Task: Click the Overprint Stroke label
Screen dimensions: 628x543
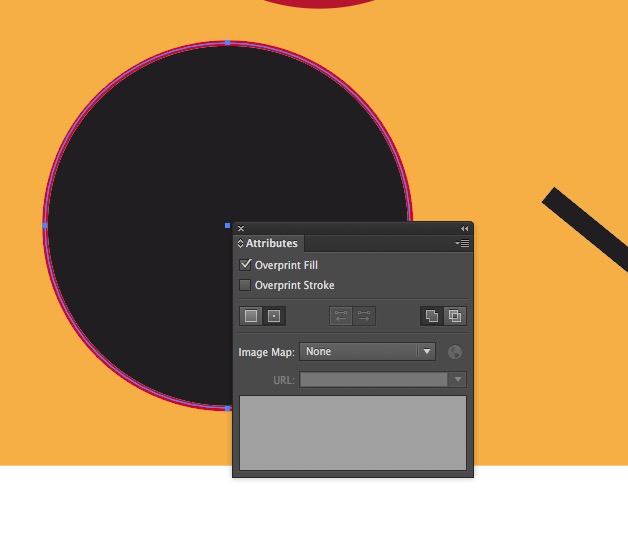Action: (294, 285)
